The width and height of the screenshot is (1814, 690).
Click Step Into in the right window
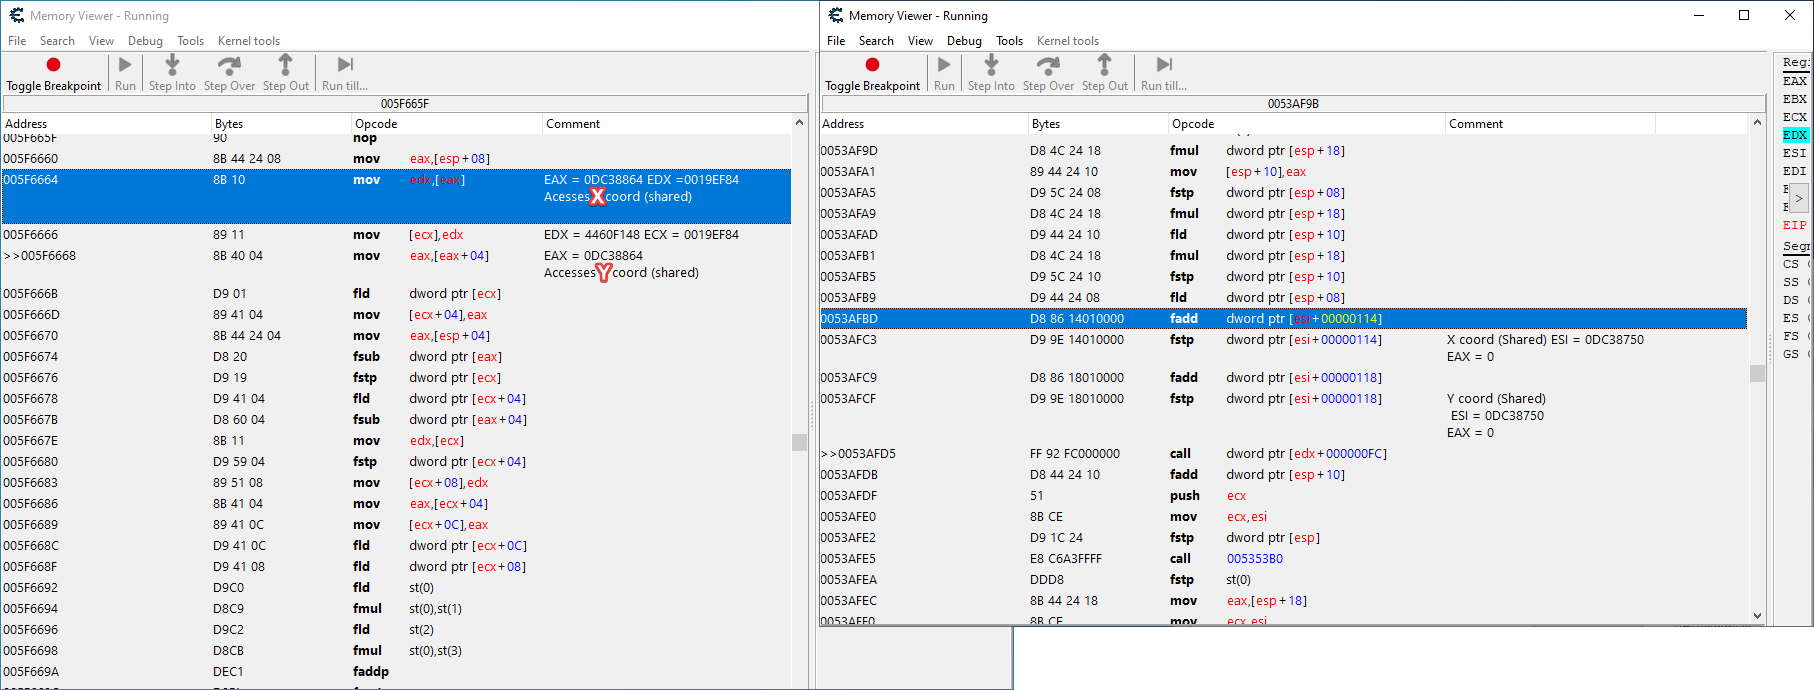[x=991, y=73]
